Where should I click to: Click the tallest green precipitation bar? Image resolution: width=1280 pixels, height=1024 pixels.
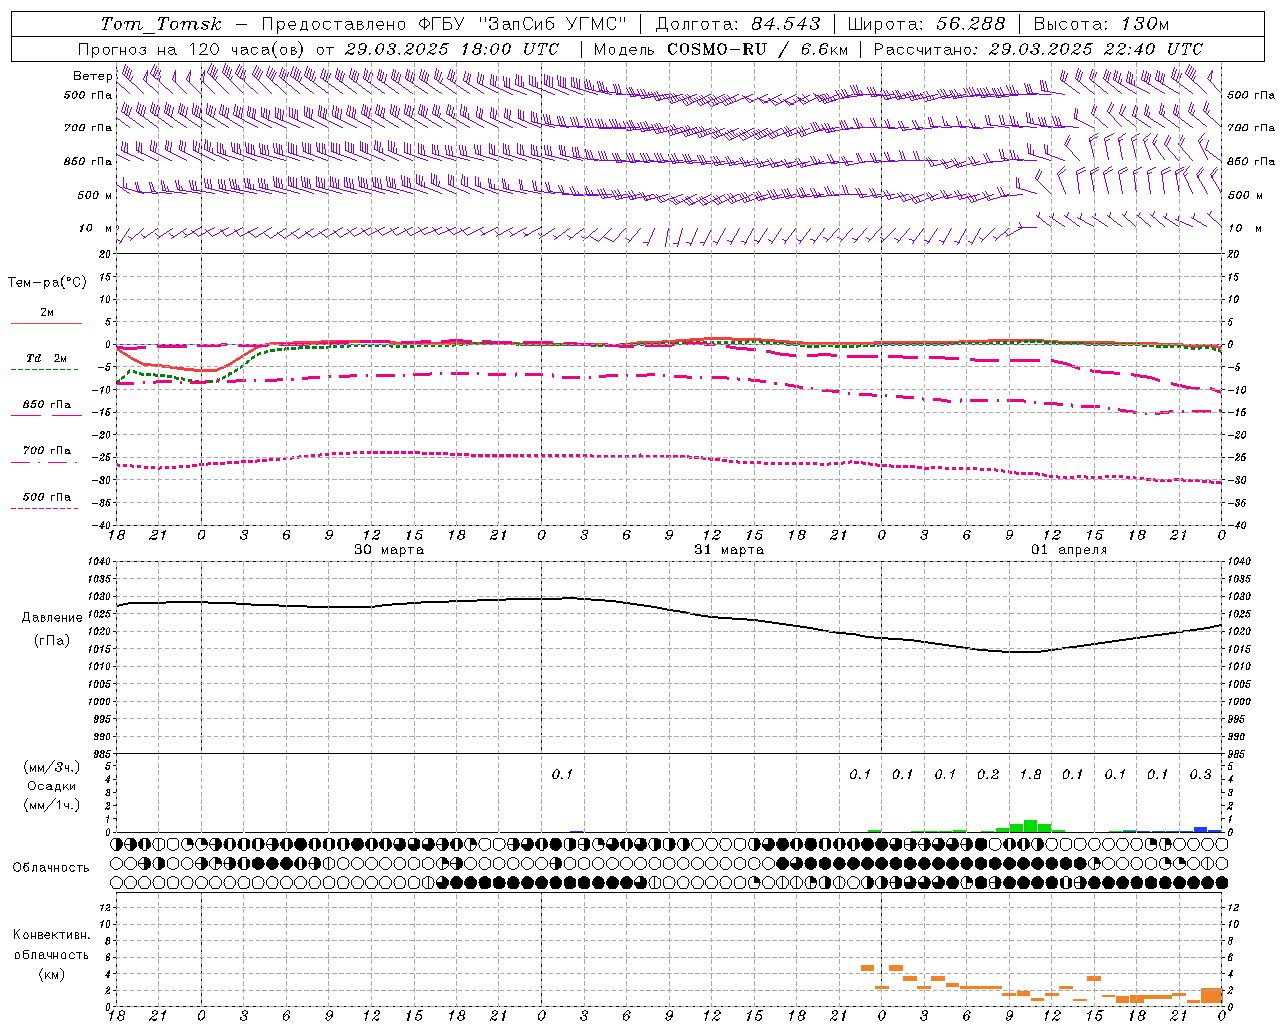click(1030, 826)
